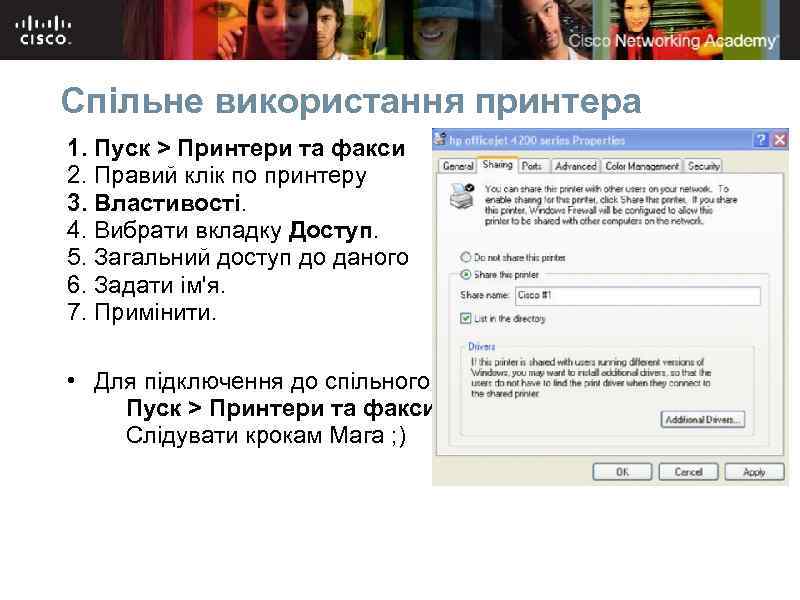The width and height of the screenshot is (800, 600).
Task: Click the Cisco logo in the top-left corner
Action: [42, 30]
